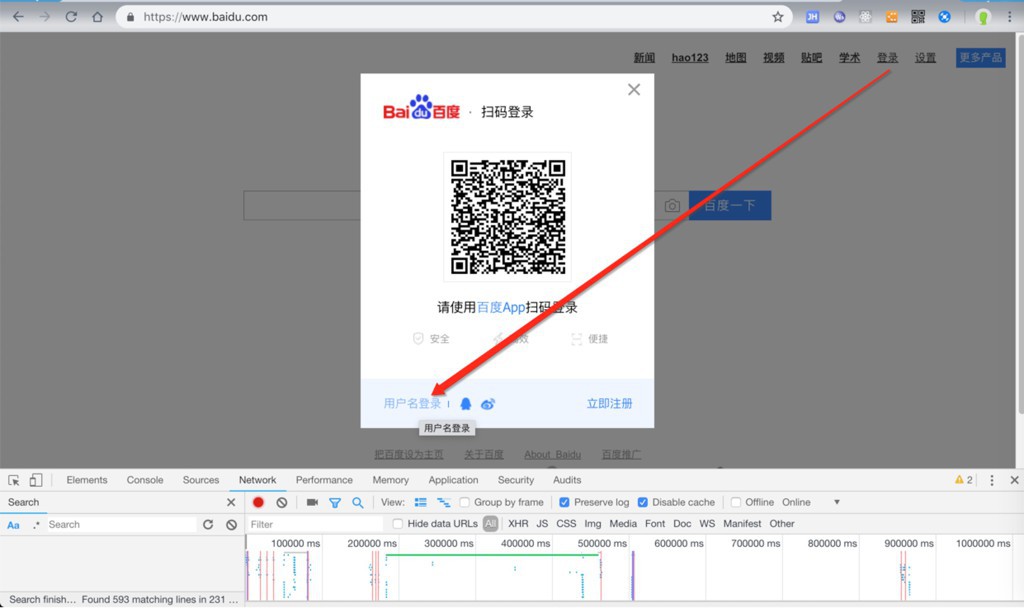This screenshot has height=608, width=1024.
Task: Select 用户名登录 in login dialog
Action: pos(412,404)
